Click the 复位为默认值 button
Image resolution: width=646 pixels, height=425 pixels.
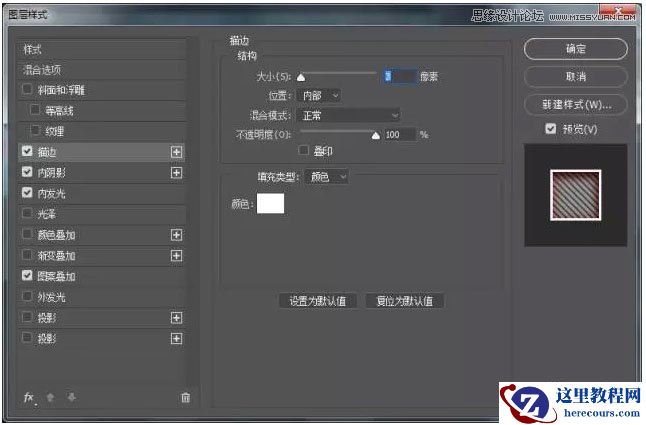click(405, 301)
